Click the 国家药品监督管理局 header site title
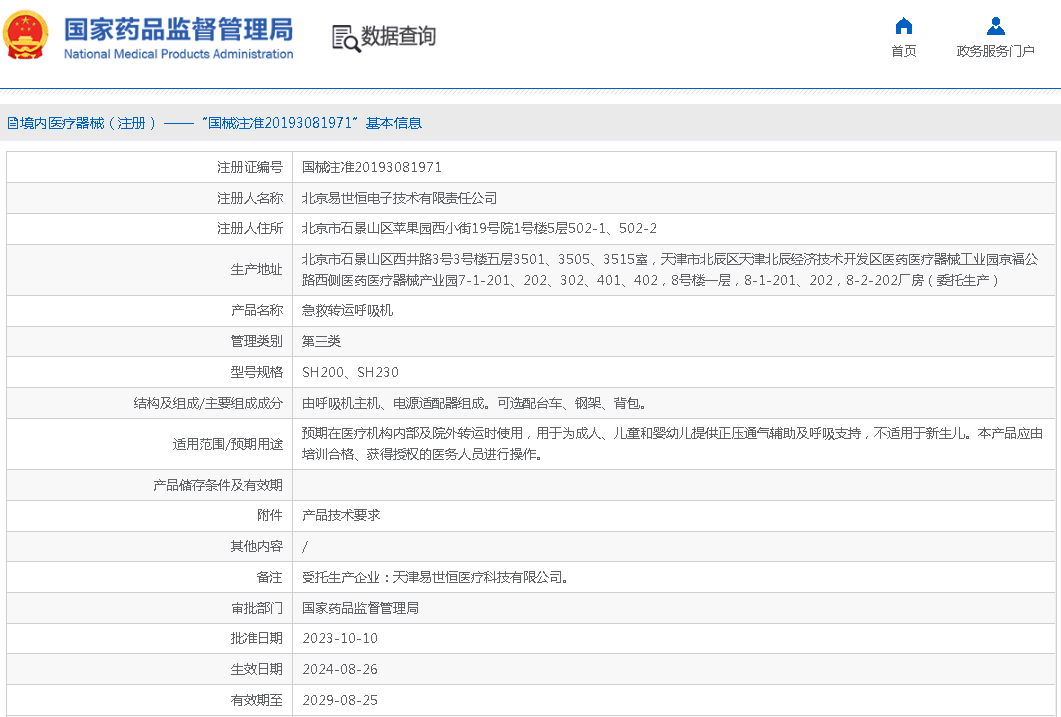The image size is (1061, 717). pyautogui.click(x=179, y=30)
